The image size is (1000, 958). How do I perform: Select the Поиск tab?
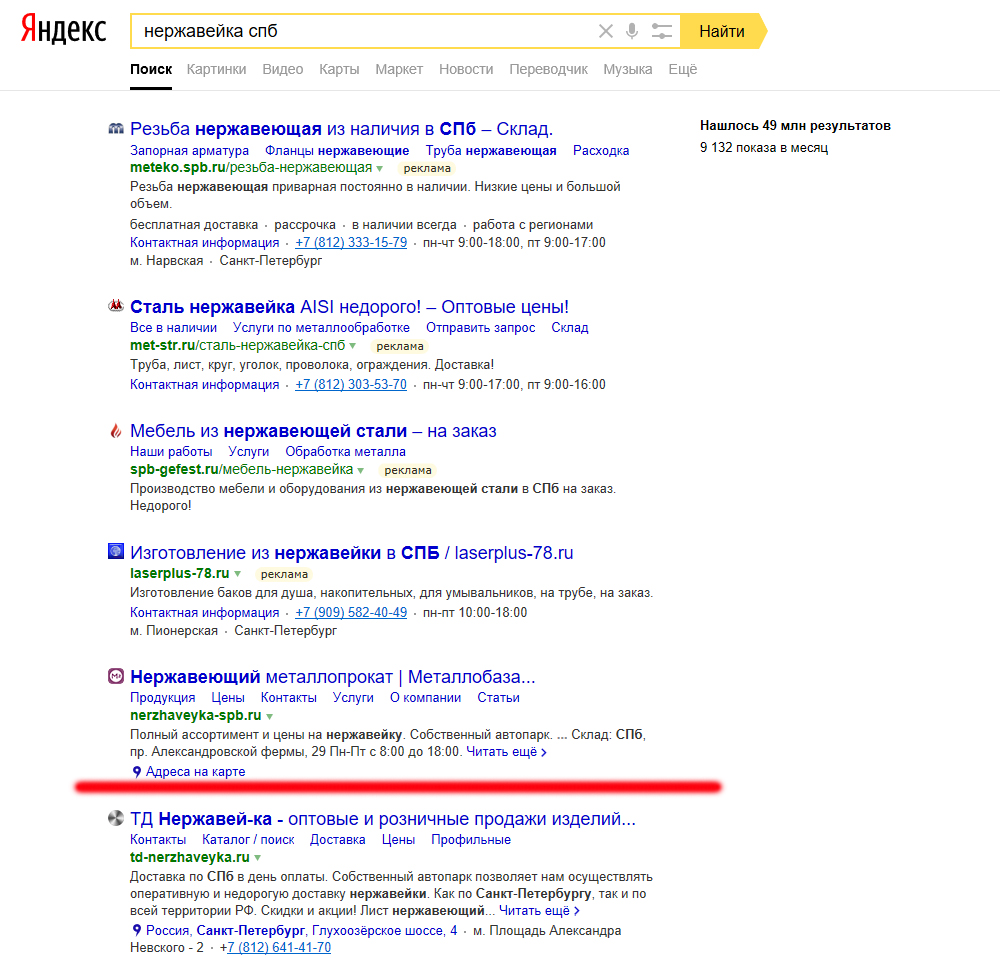[x=151, y=69]
